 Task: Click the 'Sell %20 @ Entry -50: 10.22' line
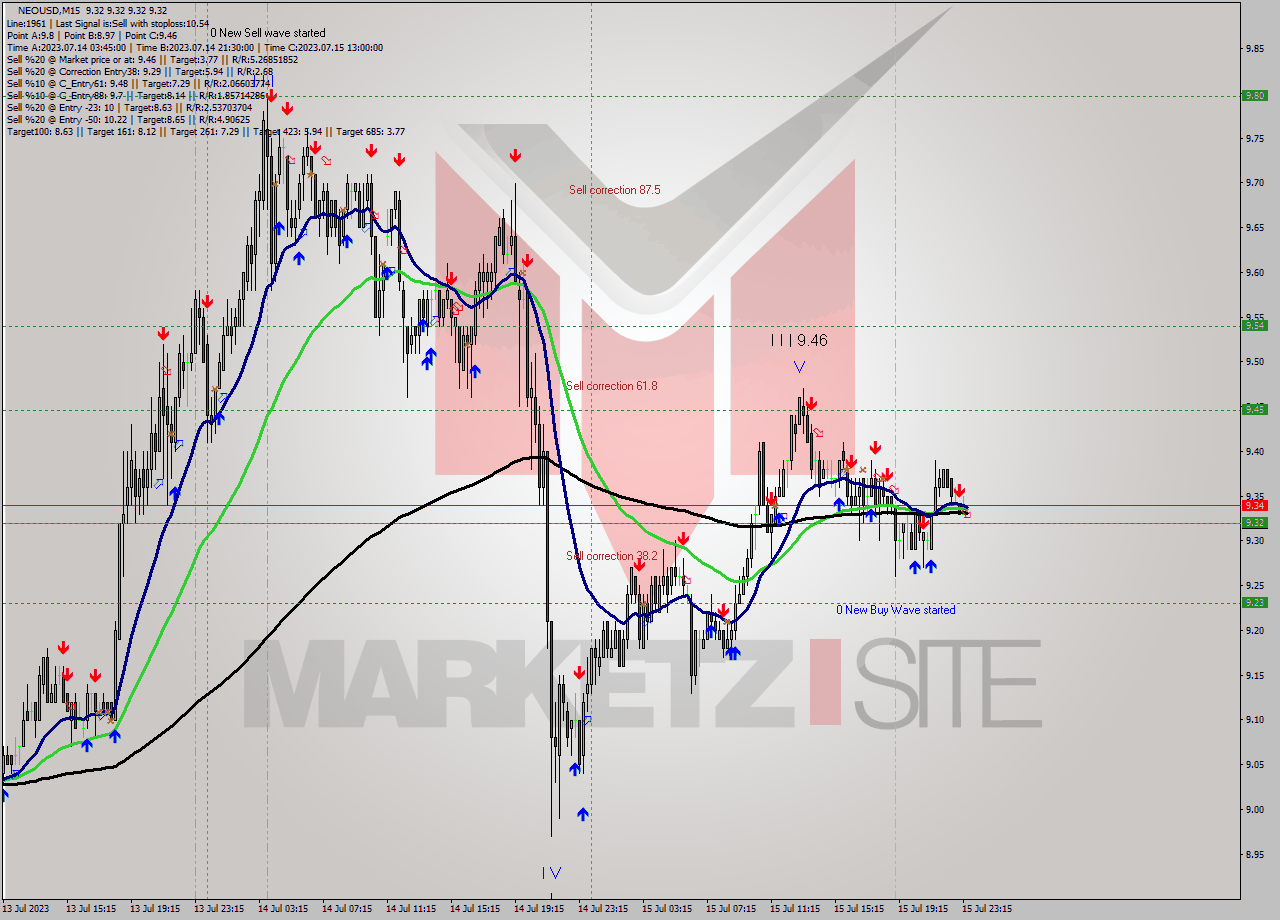pyautogui.click(x=128, y=119)
